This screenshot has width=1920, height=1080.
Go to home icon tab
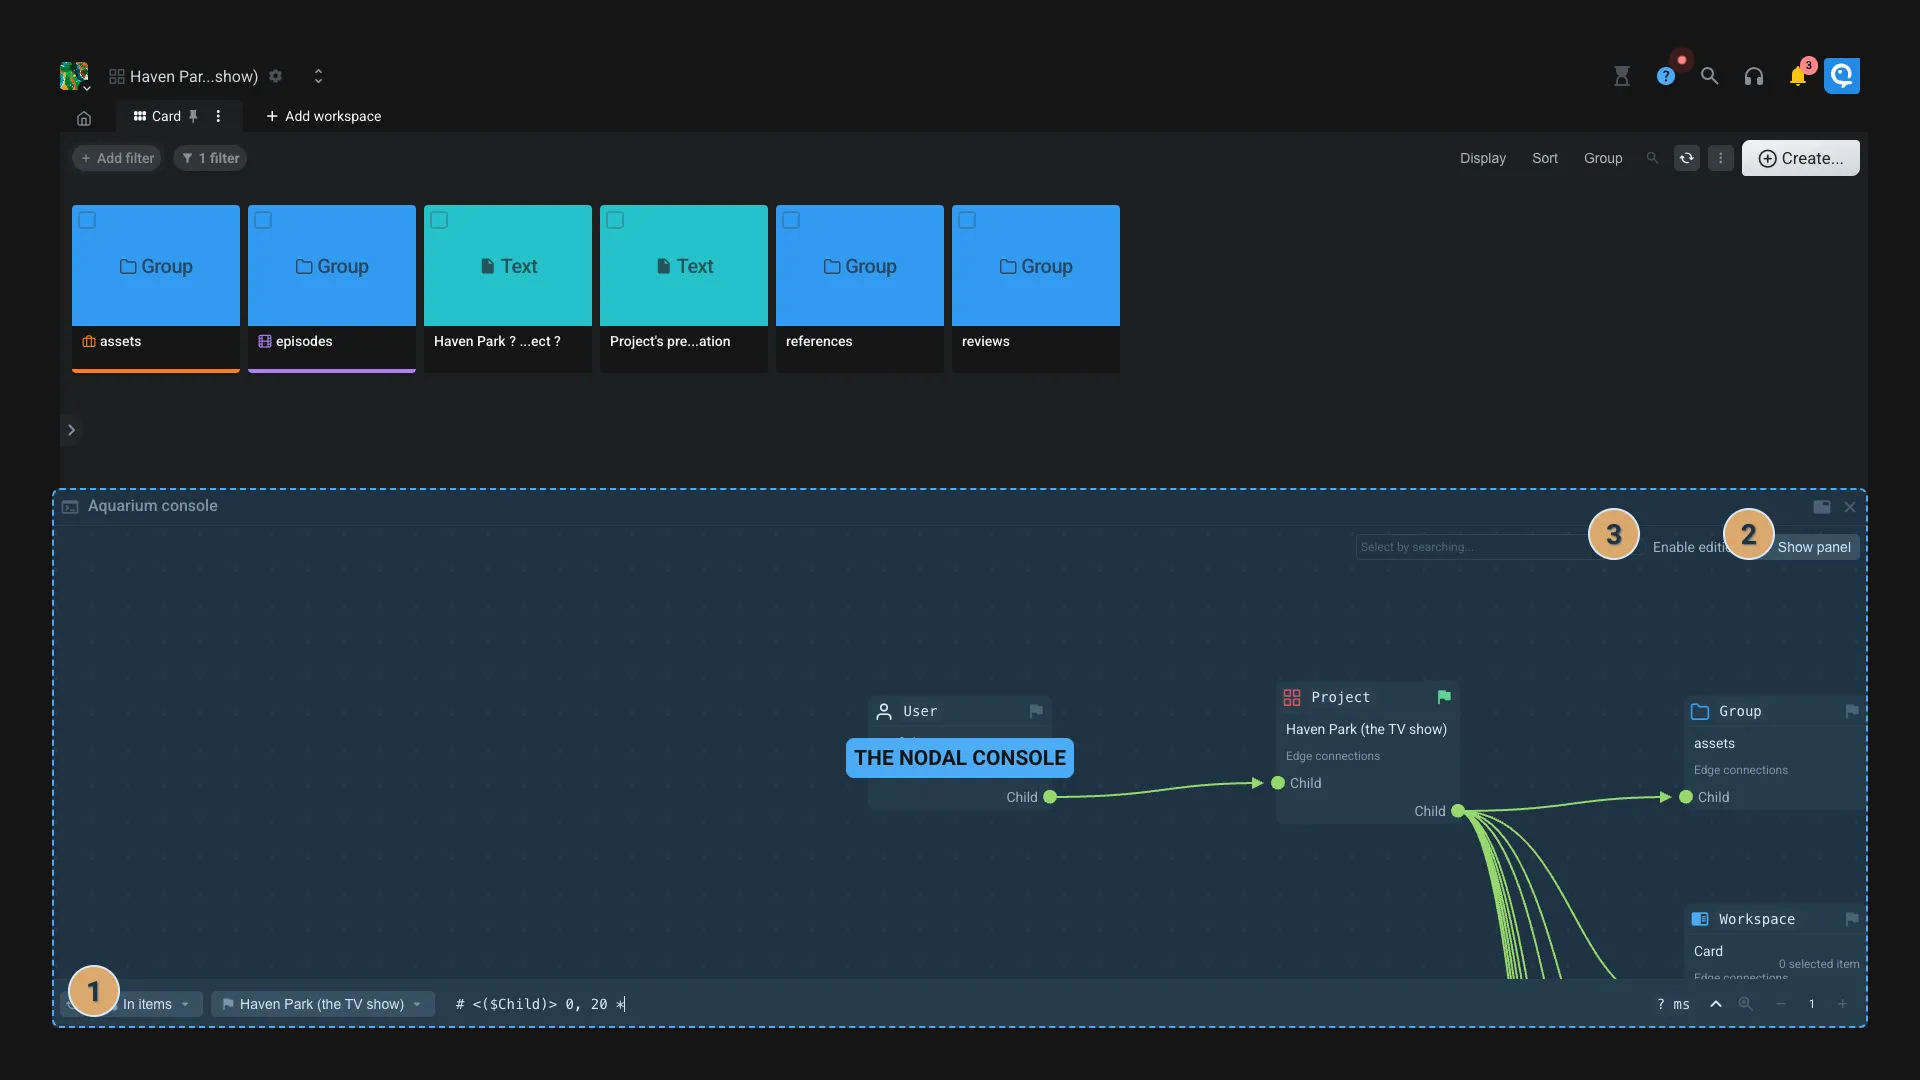pos(84,118)
